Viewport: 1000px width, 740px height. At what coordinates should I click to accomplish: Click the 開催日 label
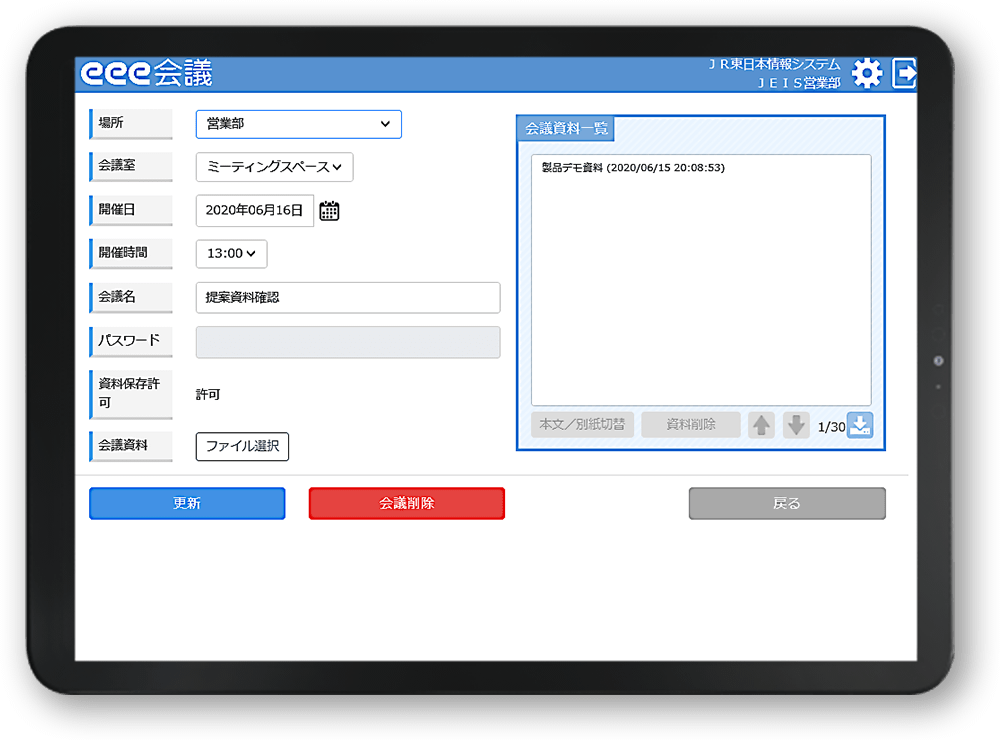[x=131, y=210]
